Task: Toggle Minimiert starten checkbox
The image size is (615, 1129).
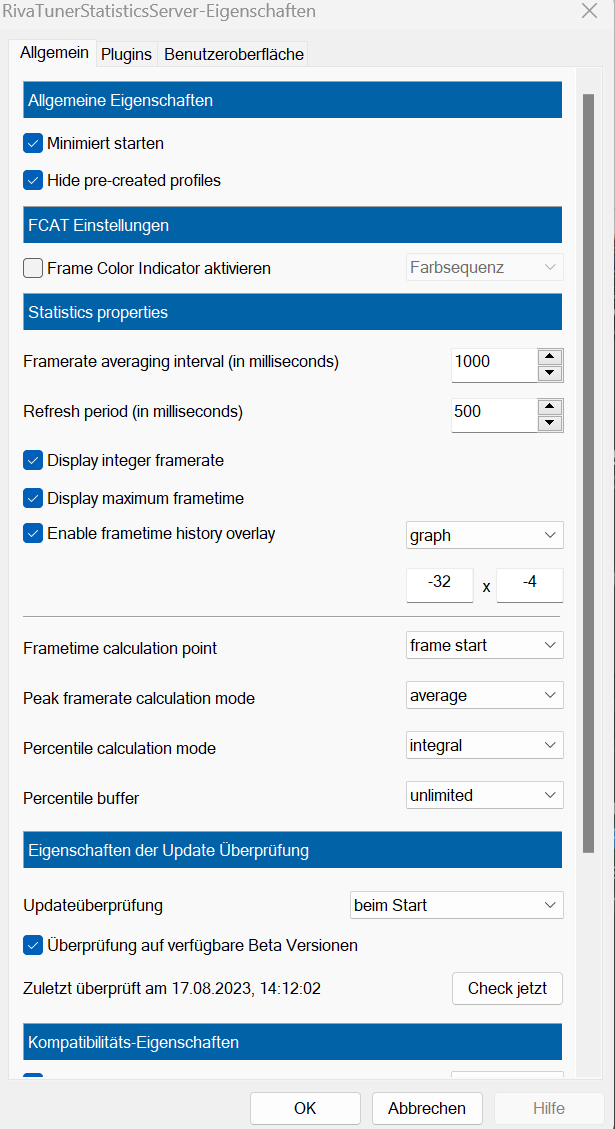Action: point(33,143)
